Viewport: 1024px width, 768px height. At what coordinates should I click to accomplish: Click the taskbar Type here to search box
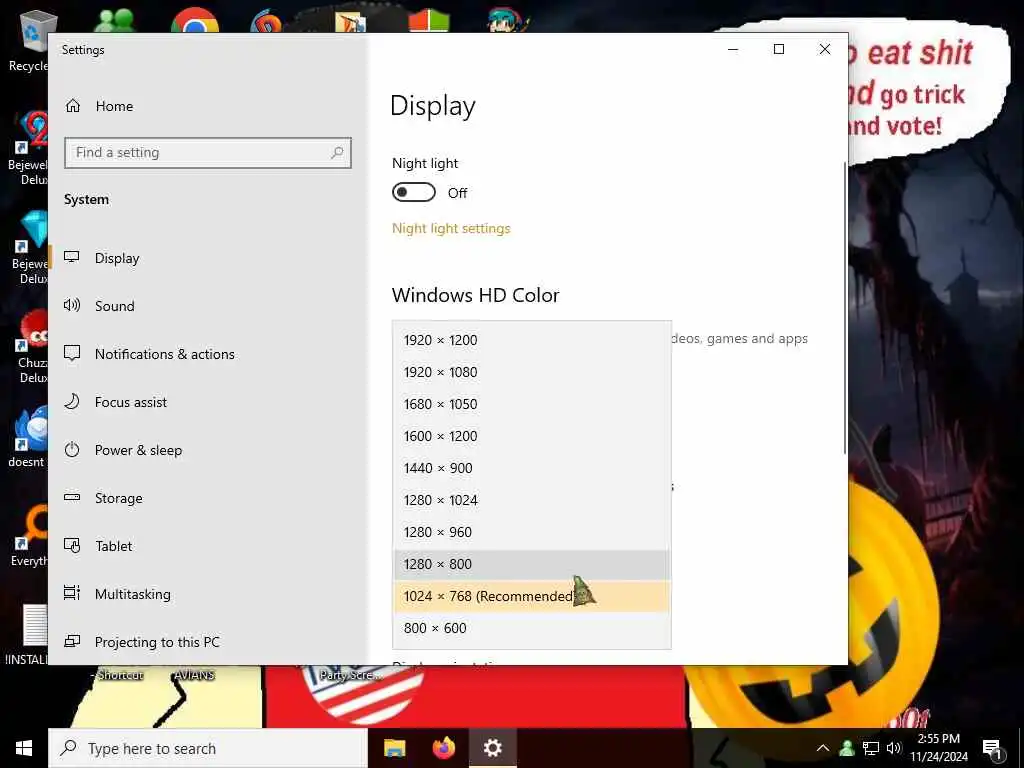click(208, 748)
